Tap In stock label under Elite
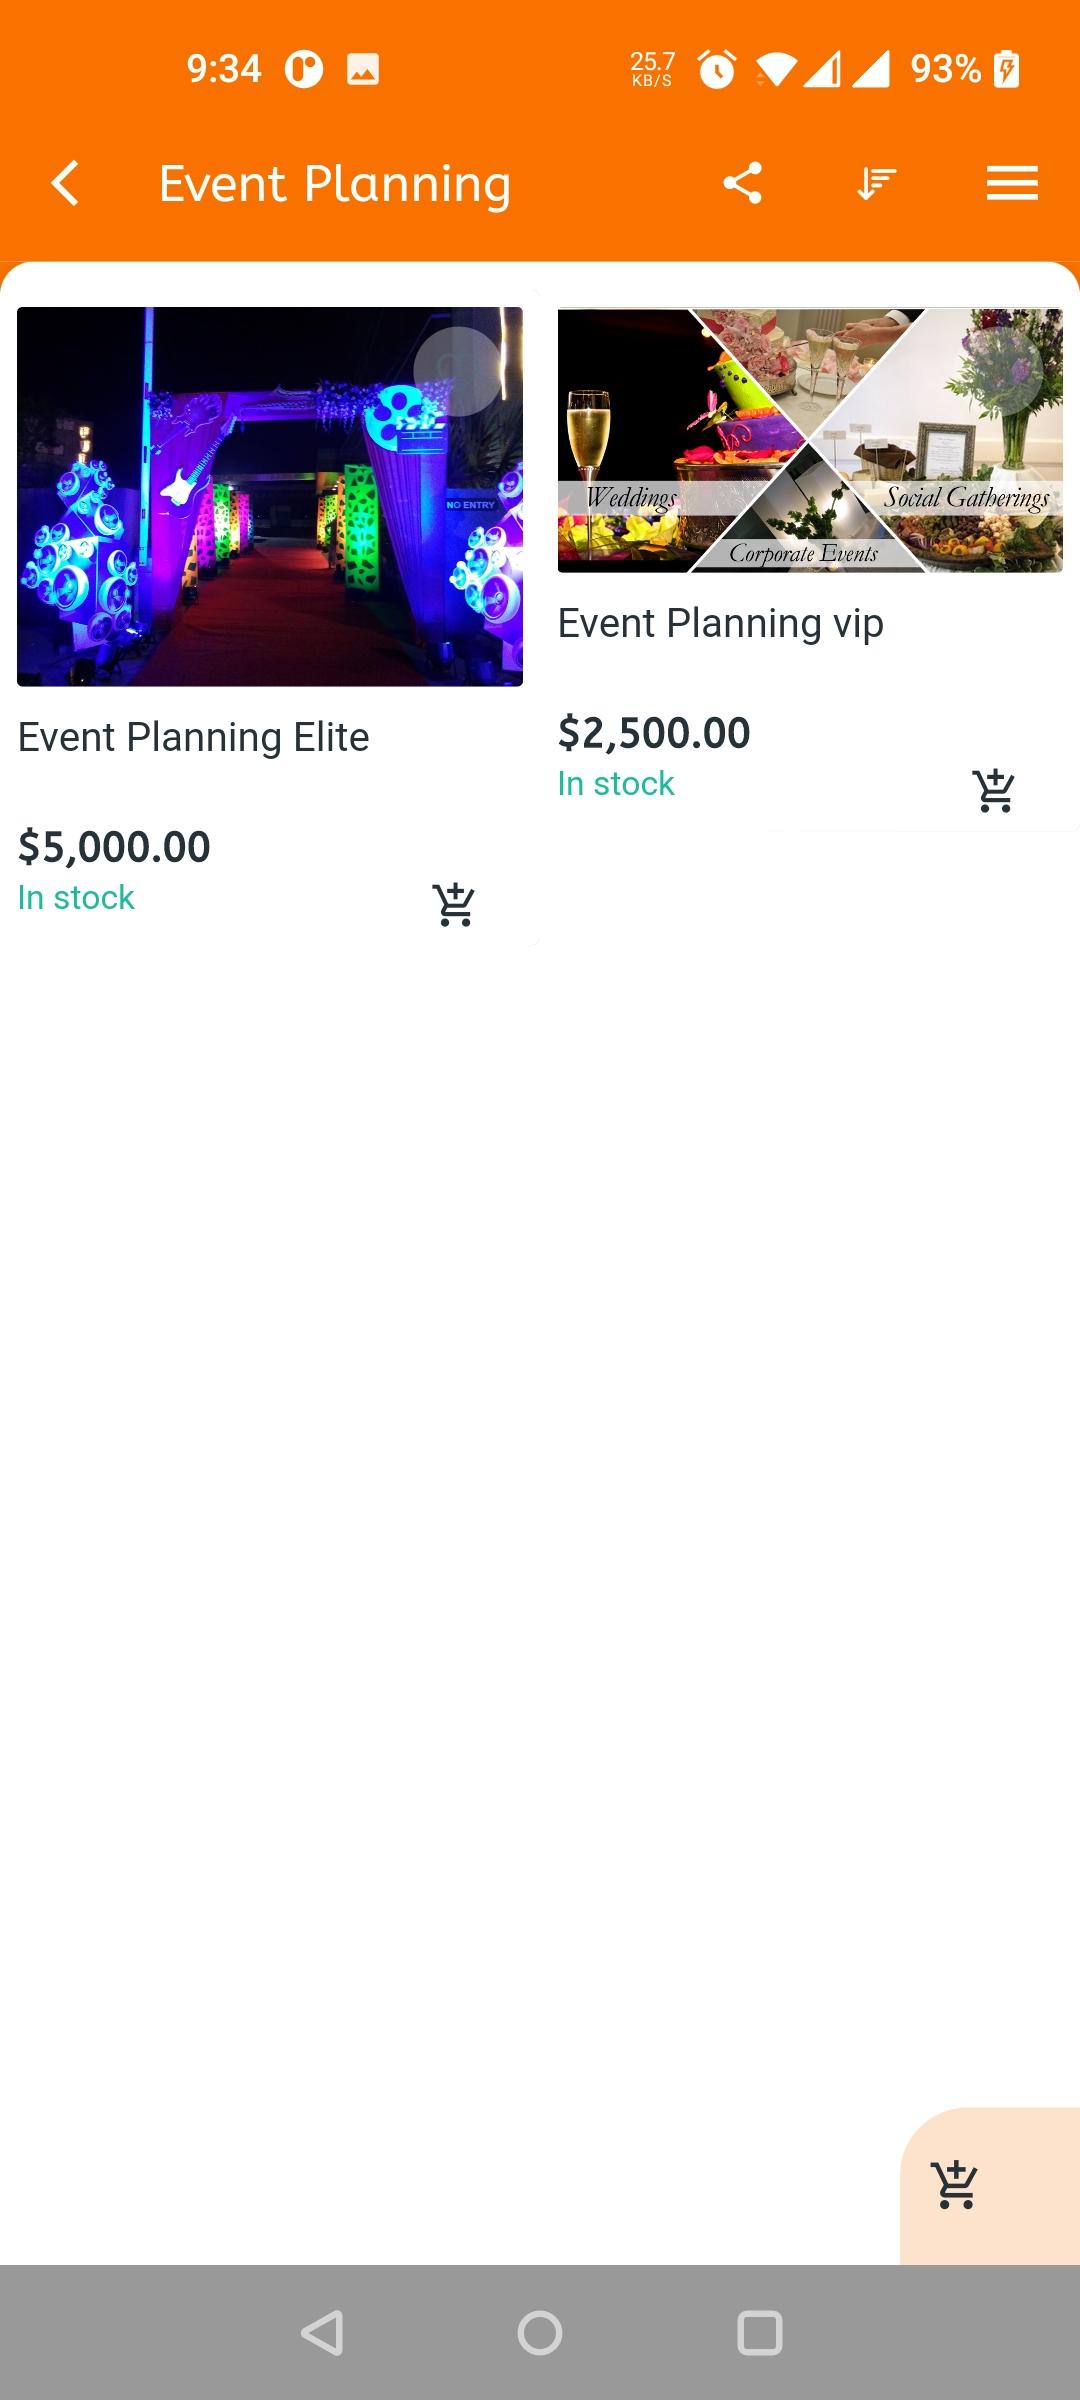Image resolution: width=1080 pixels, height=2400 pixels. (x=76, y=898)
